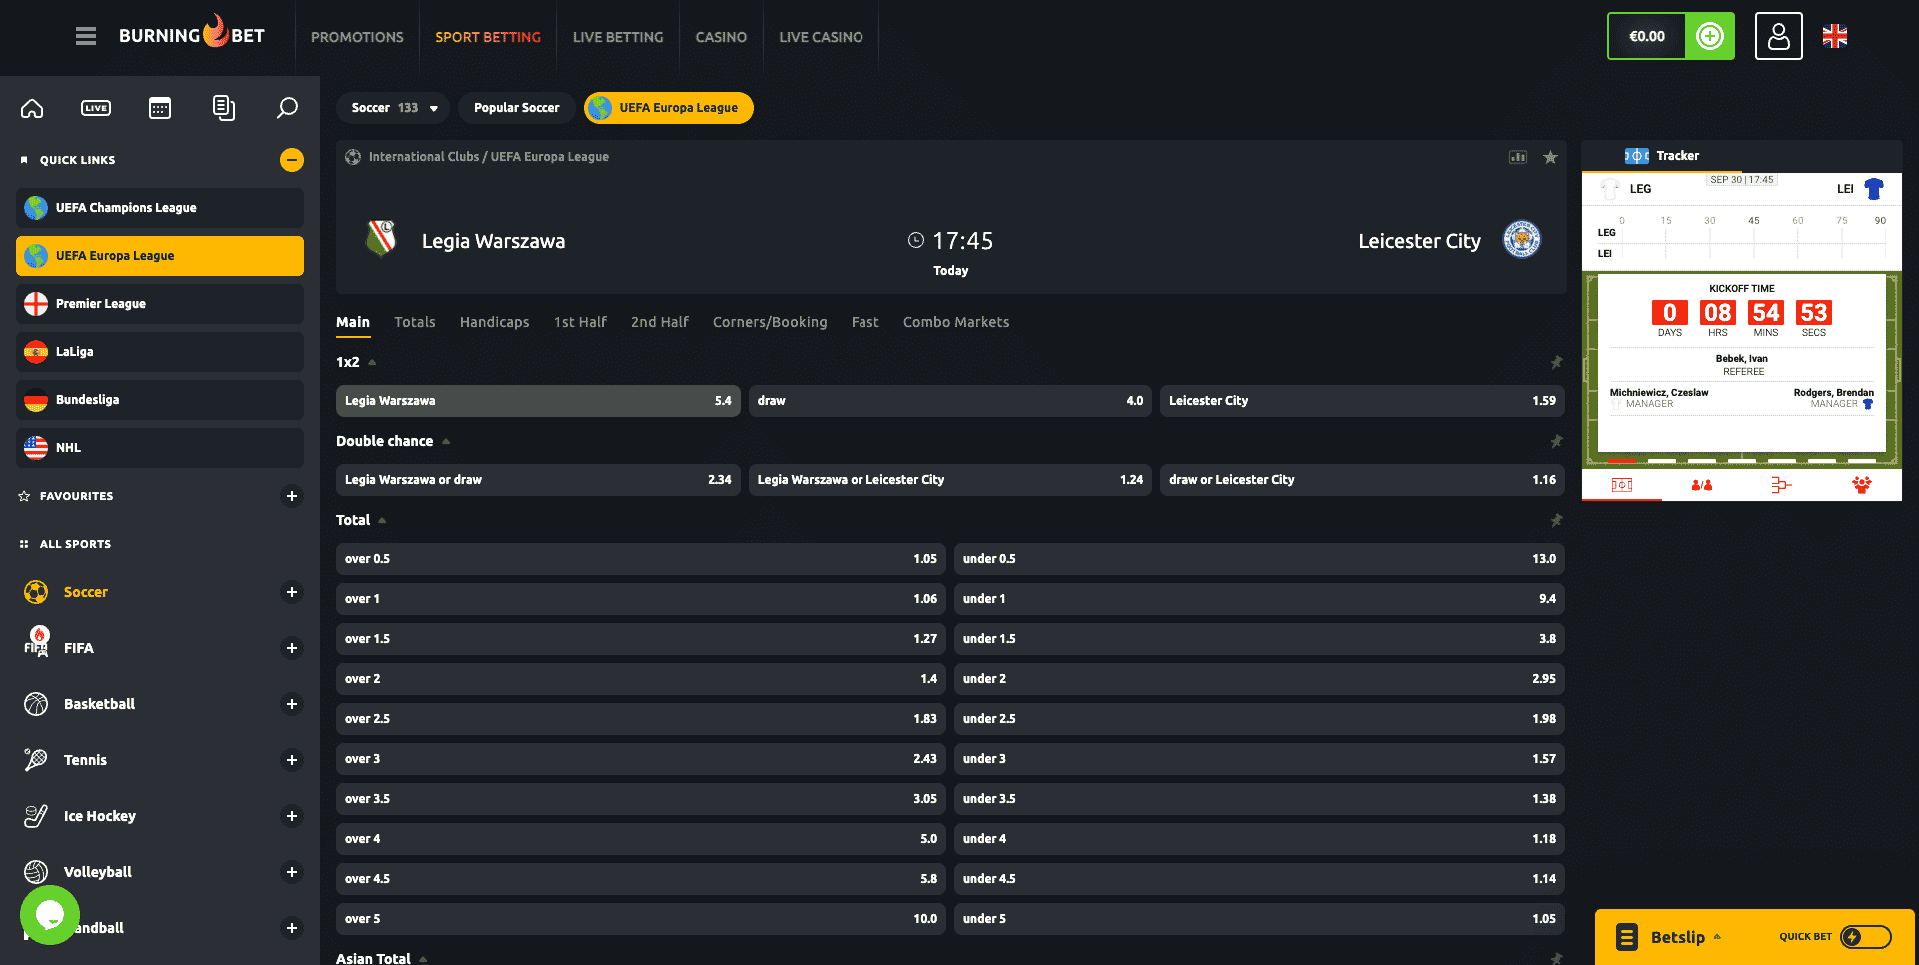Screen dimensions: 1919x965
Task: Click the head-to-head icon in tracker
Action: point(1701,485)
